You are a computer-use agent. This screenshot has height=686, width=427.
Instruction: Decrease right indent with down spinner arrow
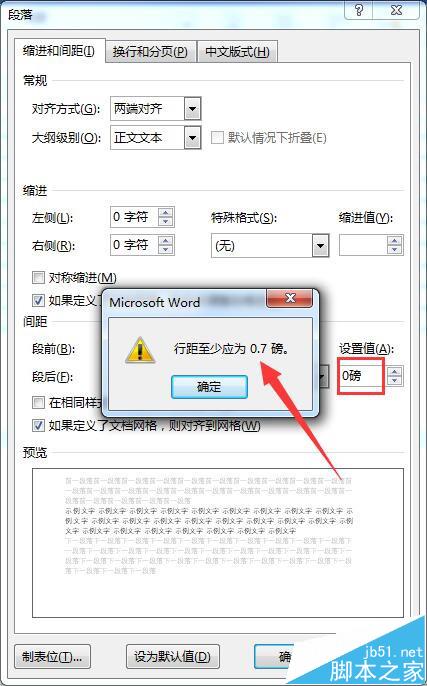[166, 250]
